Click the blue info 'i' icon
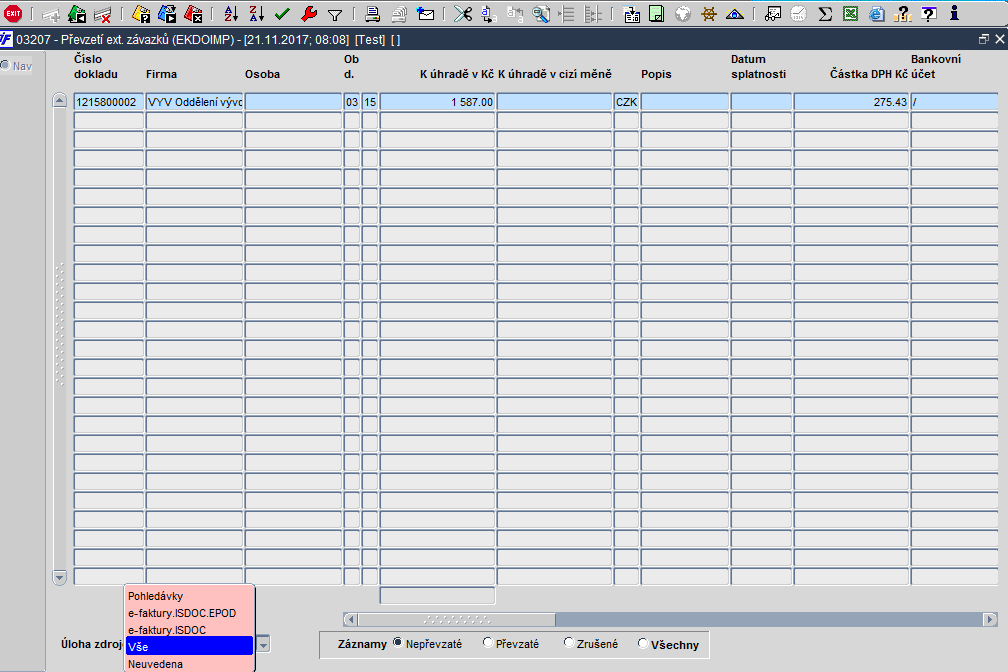The height and width of the screenshot is (672, 1008). [x=955, y=13]
